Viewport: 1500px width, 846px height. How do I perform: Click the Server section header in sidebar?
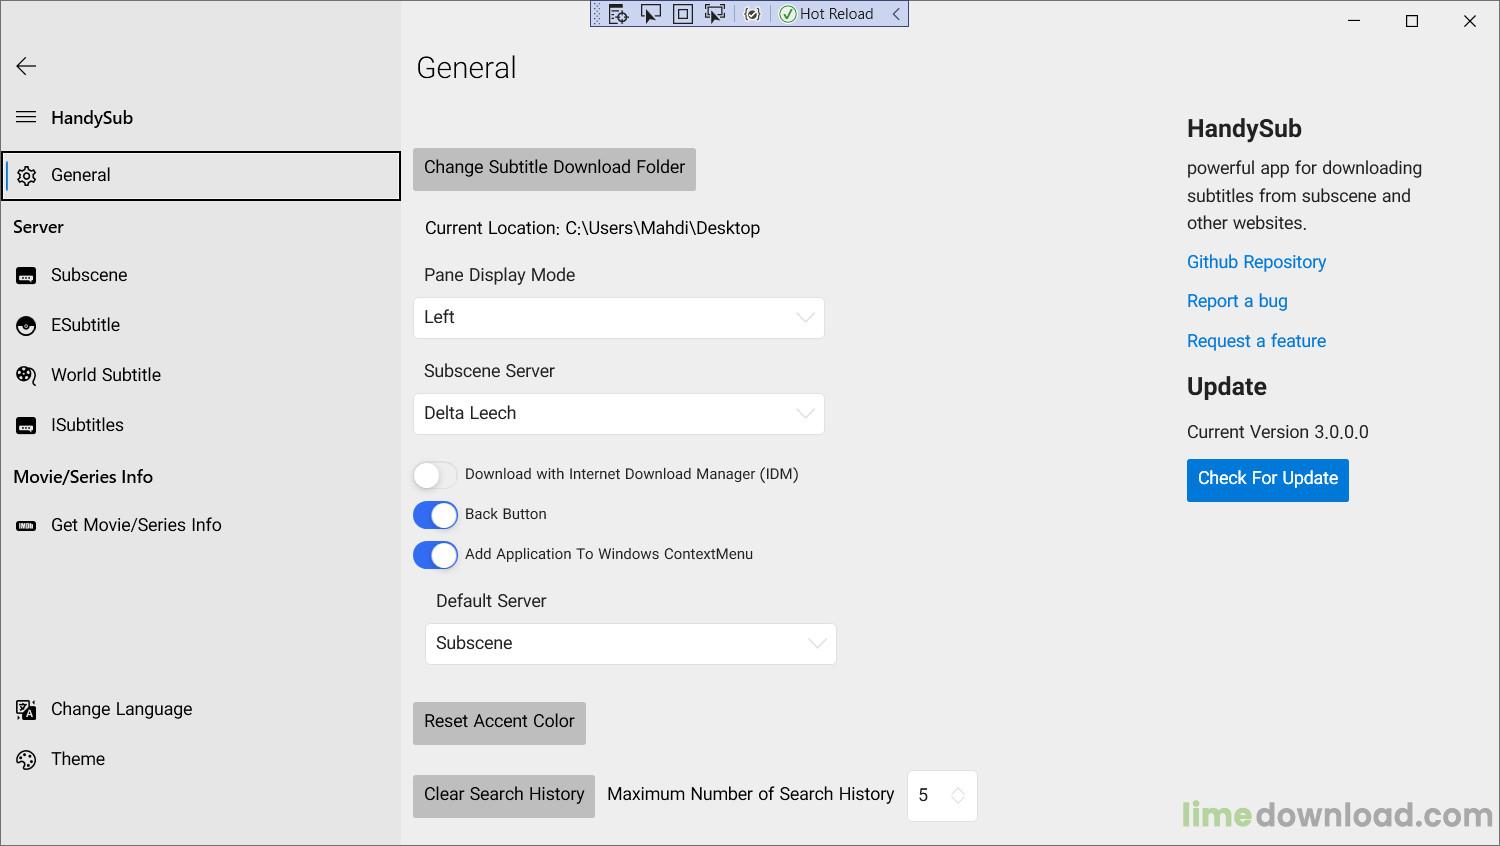(38, 227)
